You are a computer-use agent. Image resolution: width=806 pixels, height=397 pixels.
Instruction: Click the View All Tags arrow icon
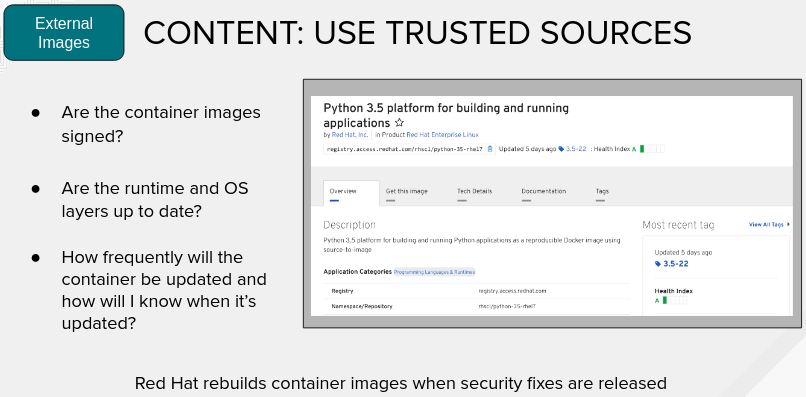point(789,225)
